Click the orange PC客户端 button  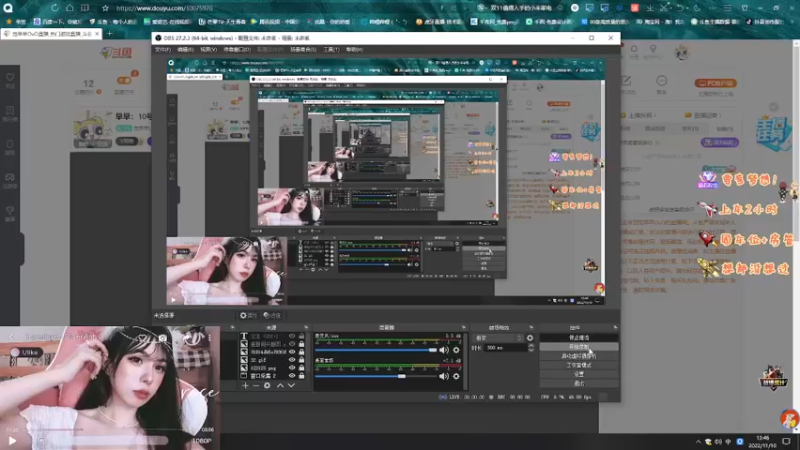point(715,83)
